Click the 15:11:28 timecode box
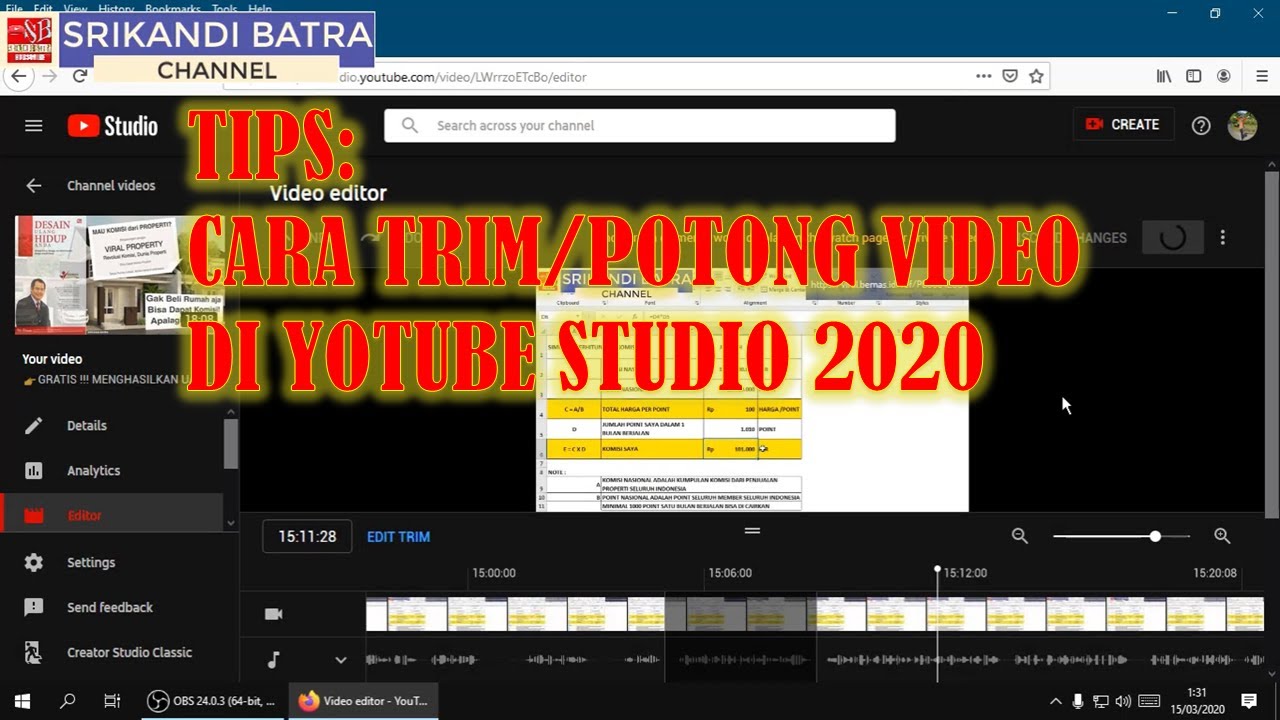The image size is (1280, 720). (x=307, y=537)
